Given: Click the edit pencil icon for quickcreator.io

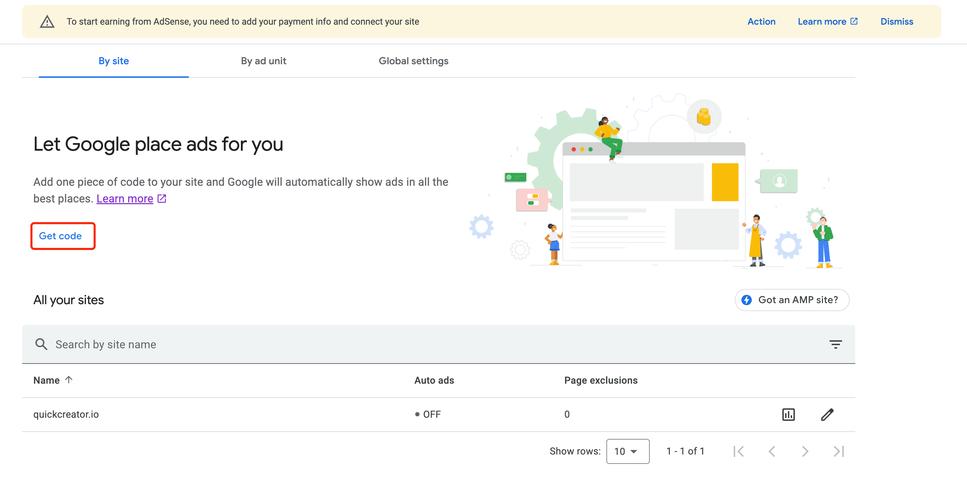Looking at the screenshot, I should [x=827, y=414].
